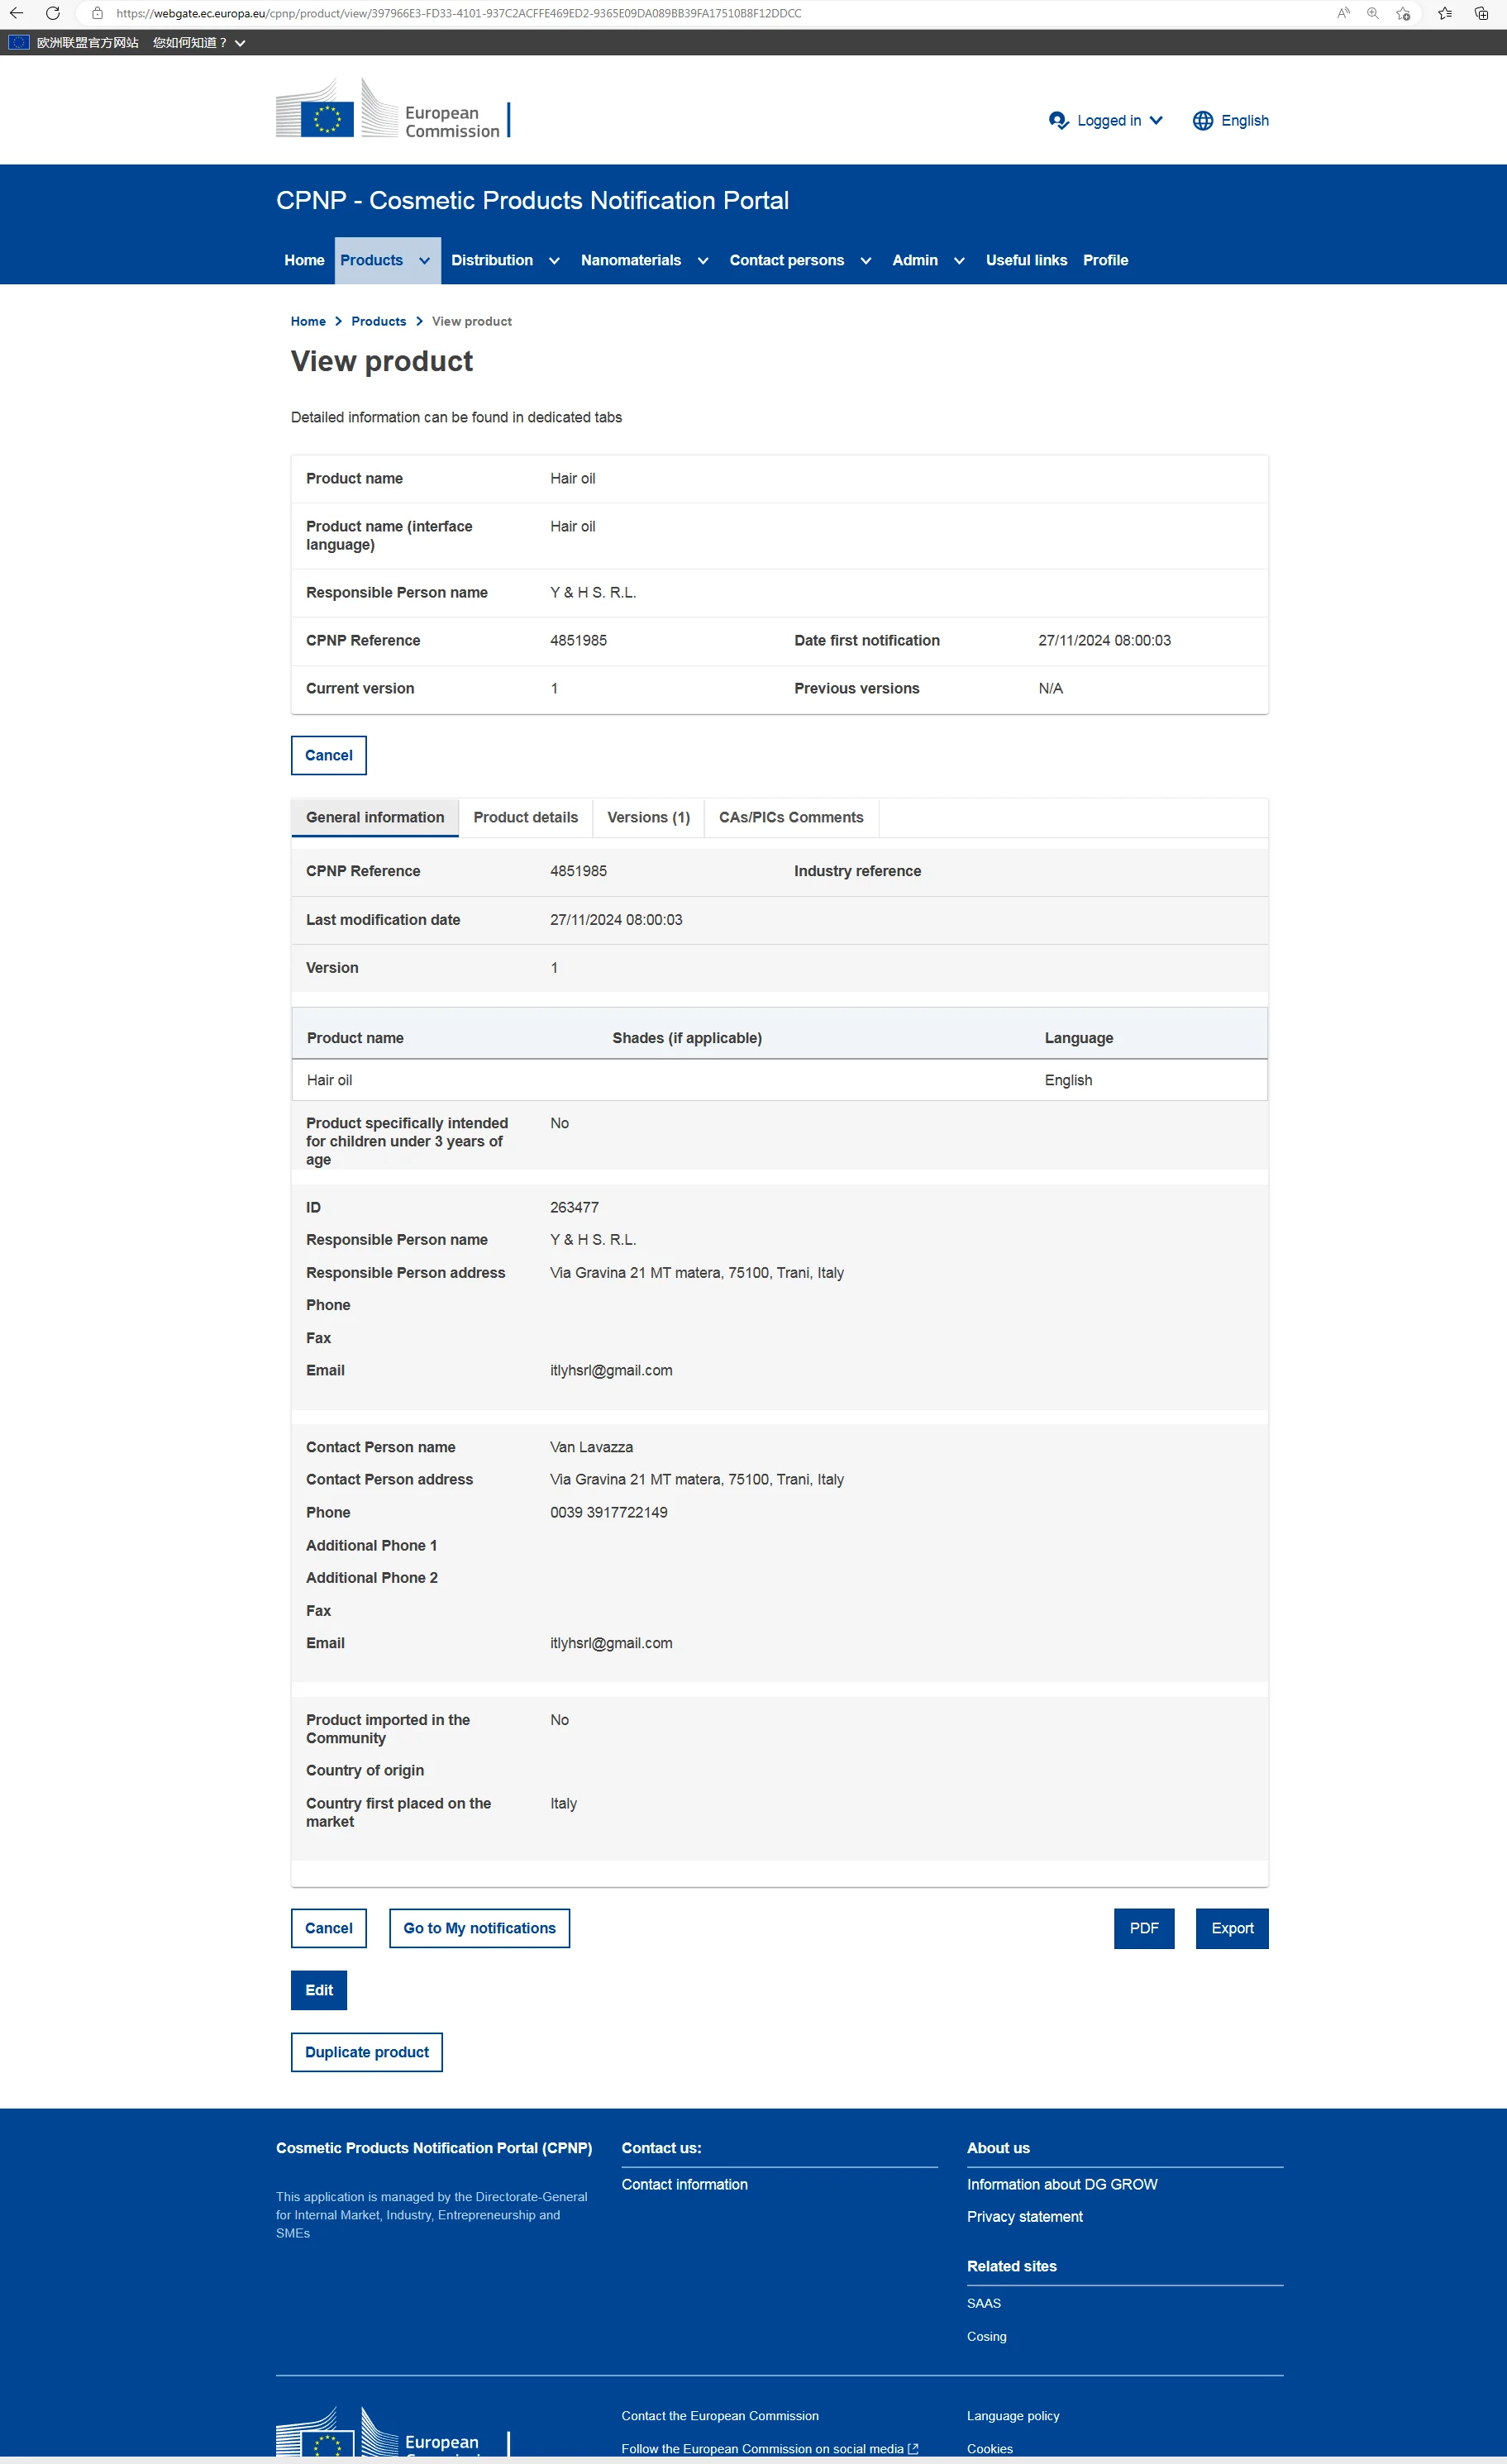Click the Language column header
Screen dimensions: 1507x2464
[1078, 1038]
